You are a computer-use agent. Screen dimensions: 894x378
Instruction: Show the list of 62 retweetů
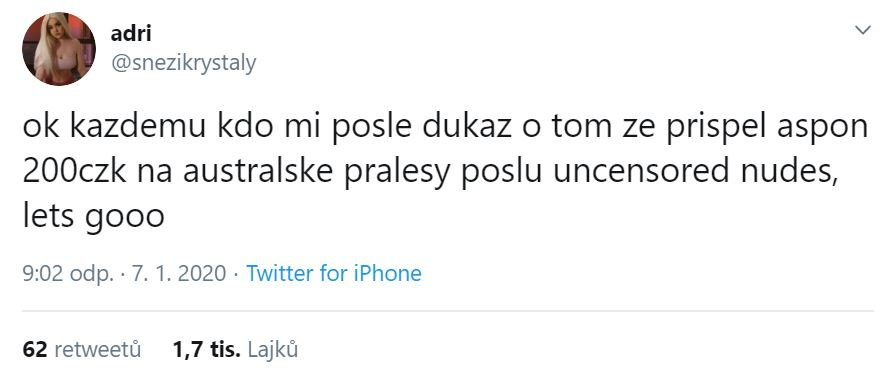click(x=82, y=349)
